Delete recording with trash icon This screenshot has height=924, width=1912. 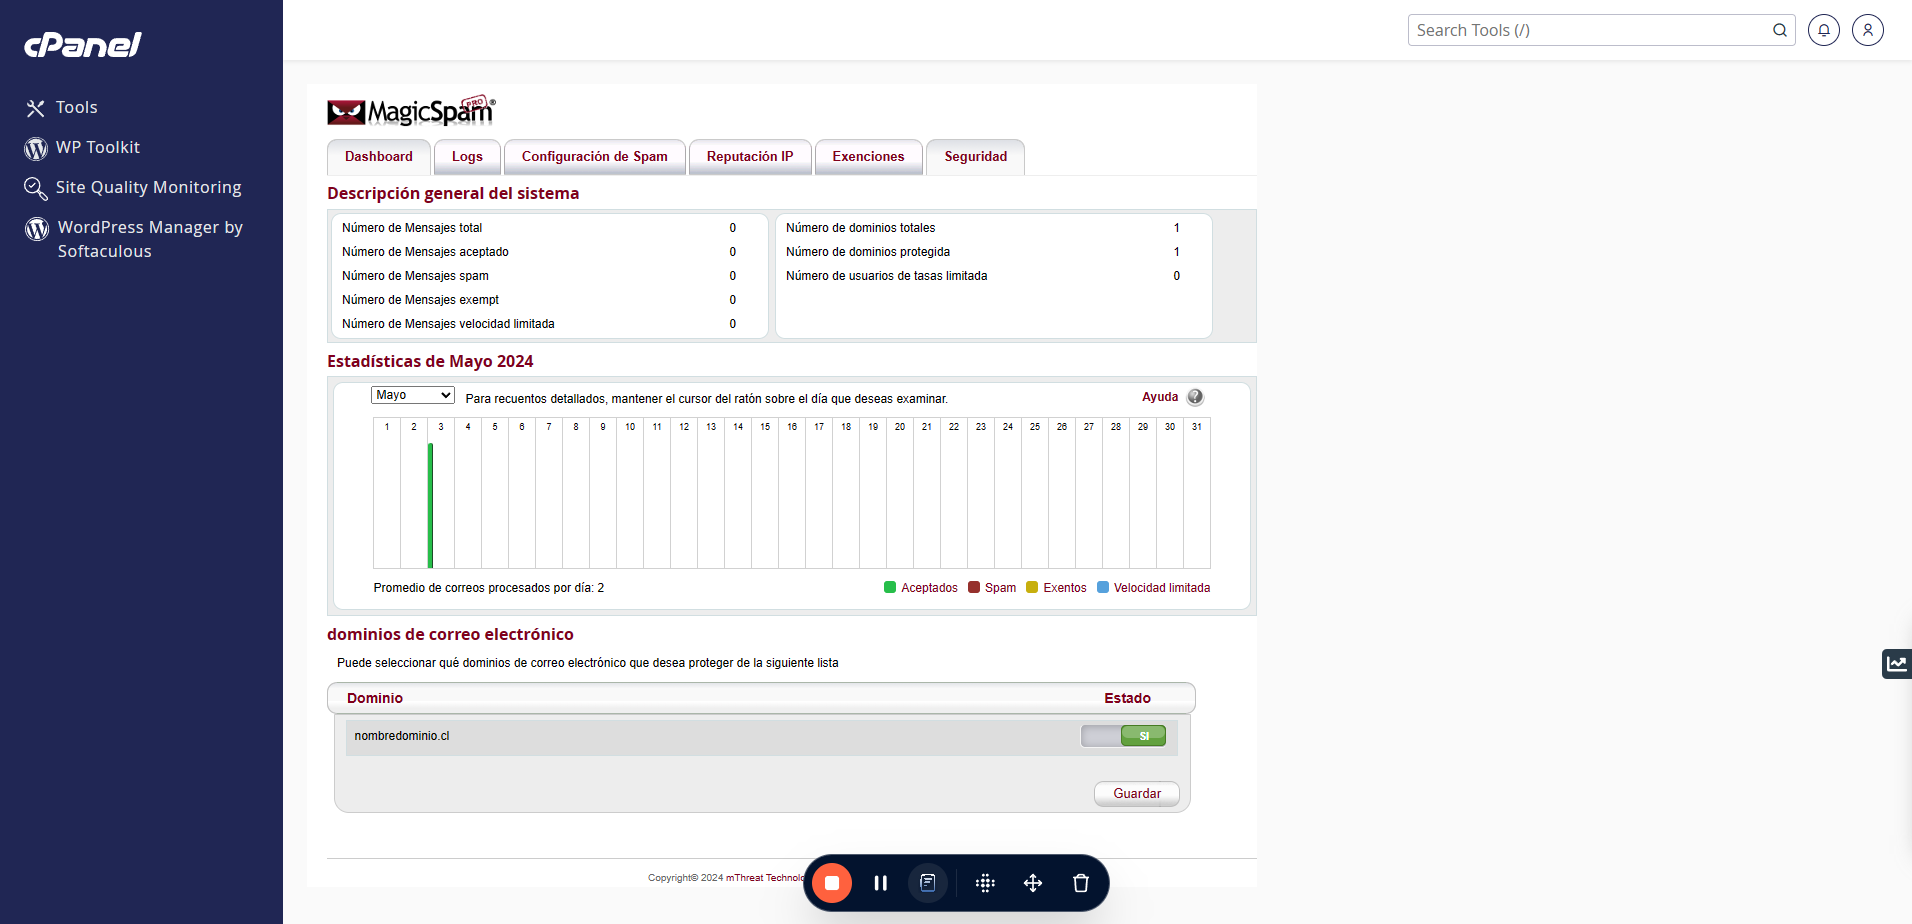1081,883
